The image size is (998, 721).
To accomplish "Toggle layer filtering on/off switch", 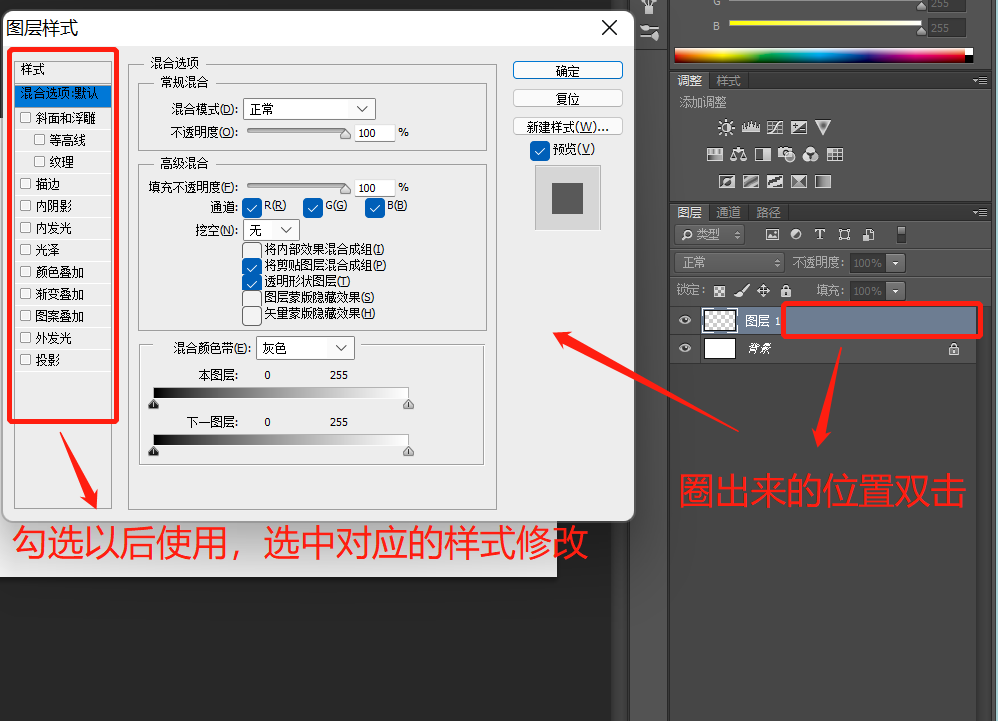I will tap(901, 234).
